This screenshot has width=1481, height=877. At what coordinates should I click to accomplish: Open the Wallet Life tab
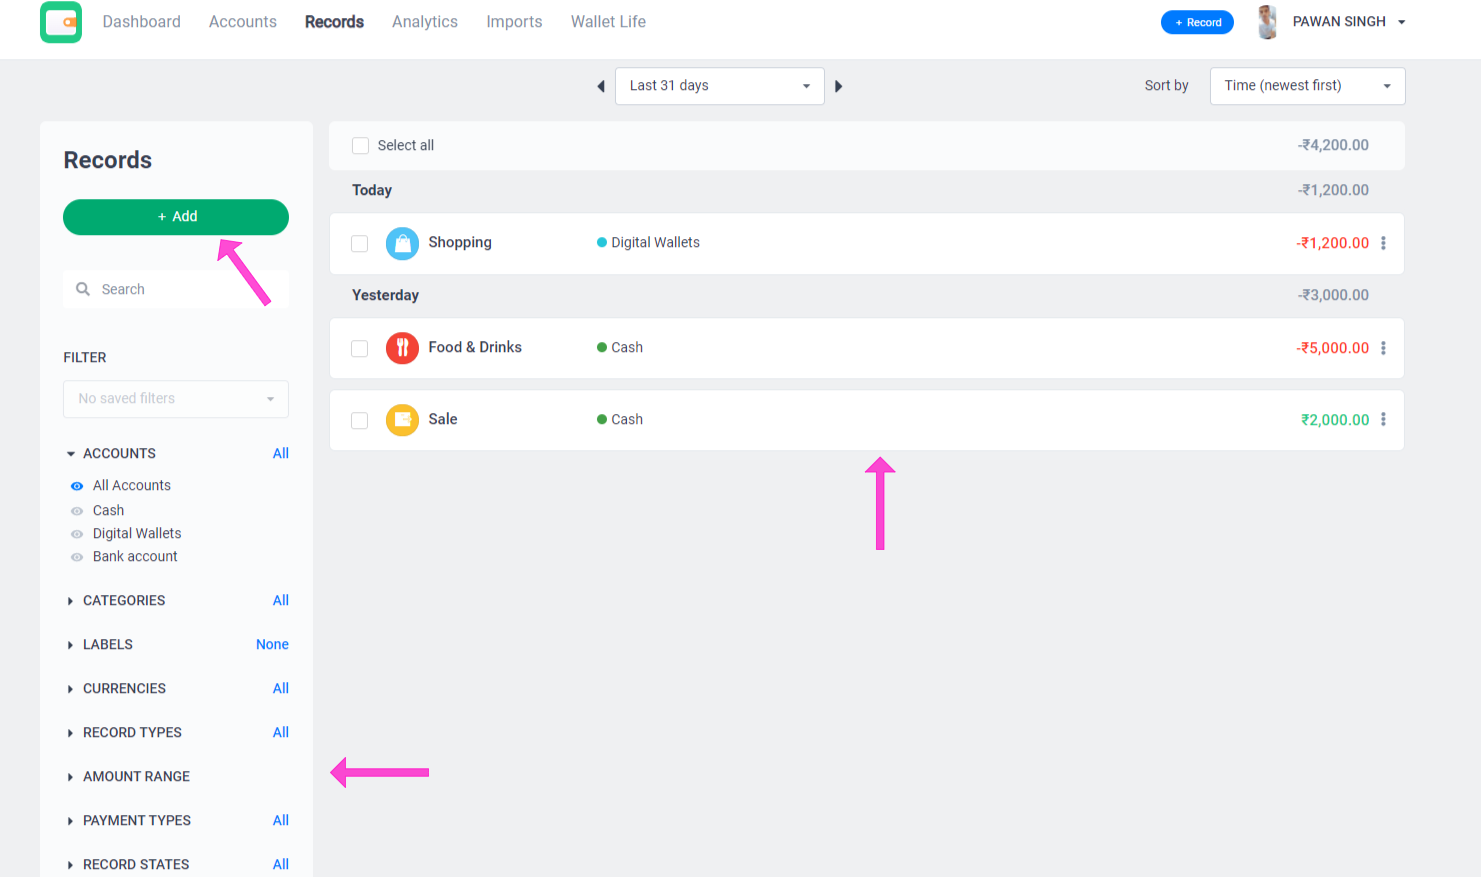click(608, 22)
